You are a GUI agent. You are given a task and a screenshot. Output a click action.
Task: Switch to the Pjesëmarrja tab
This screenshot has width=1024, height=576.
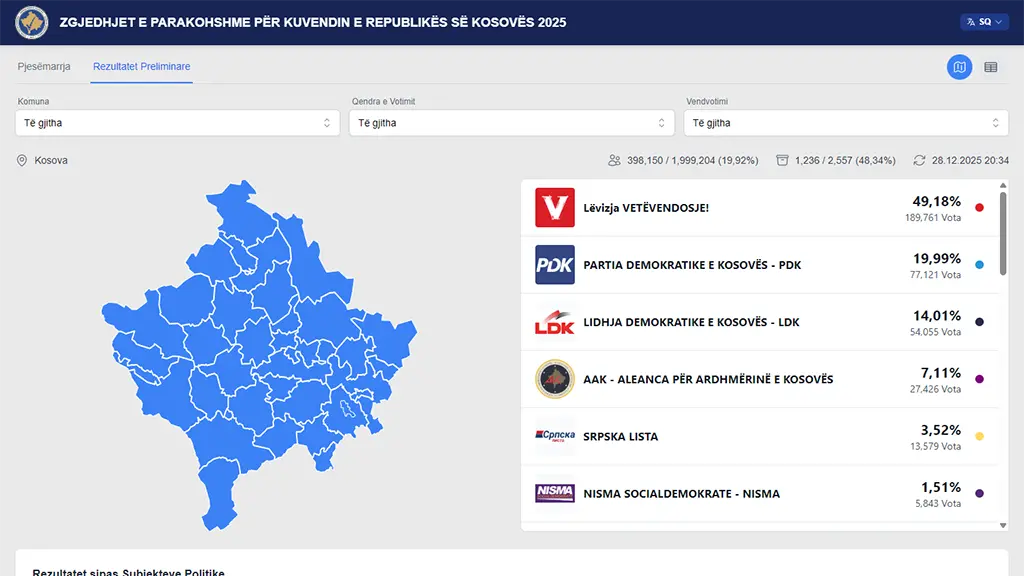tap(44, 67)
